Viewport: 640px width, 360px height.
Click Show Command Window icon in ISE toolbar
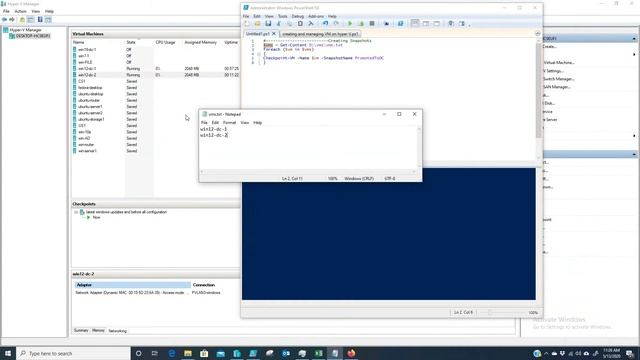point(451,24)
